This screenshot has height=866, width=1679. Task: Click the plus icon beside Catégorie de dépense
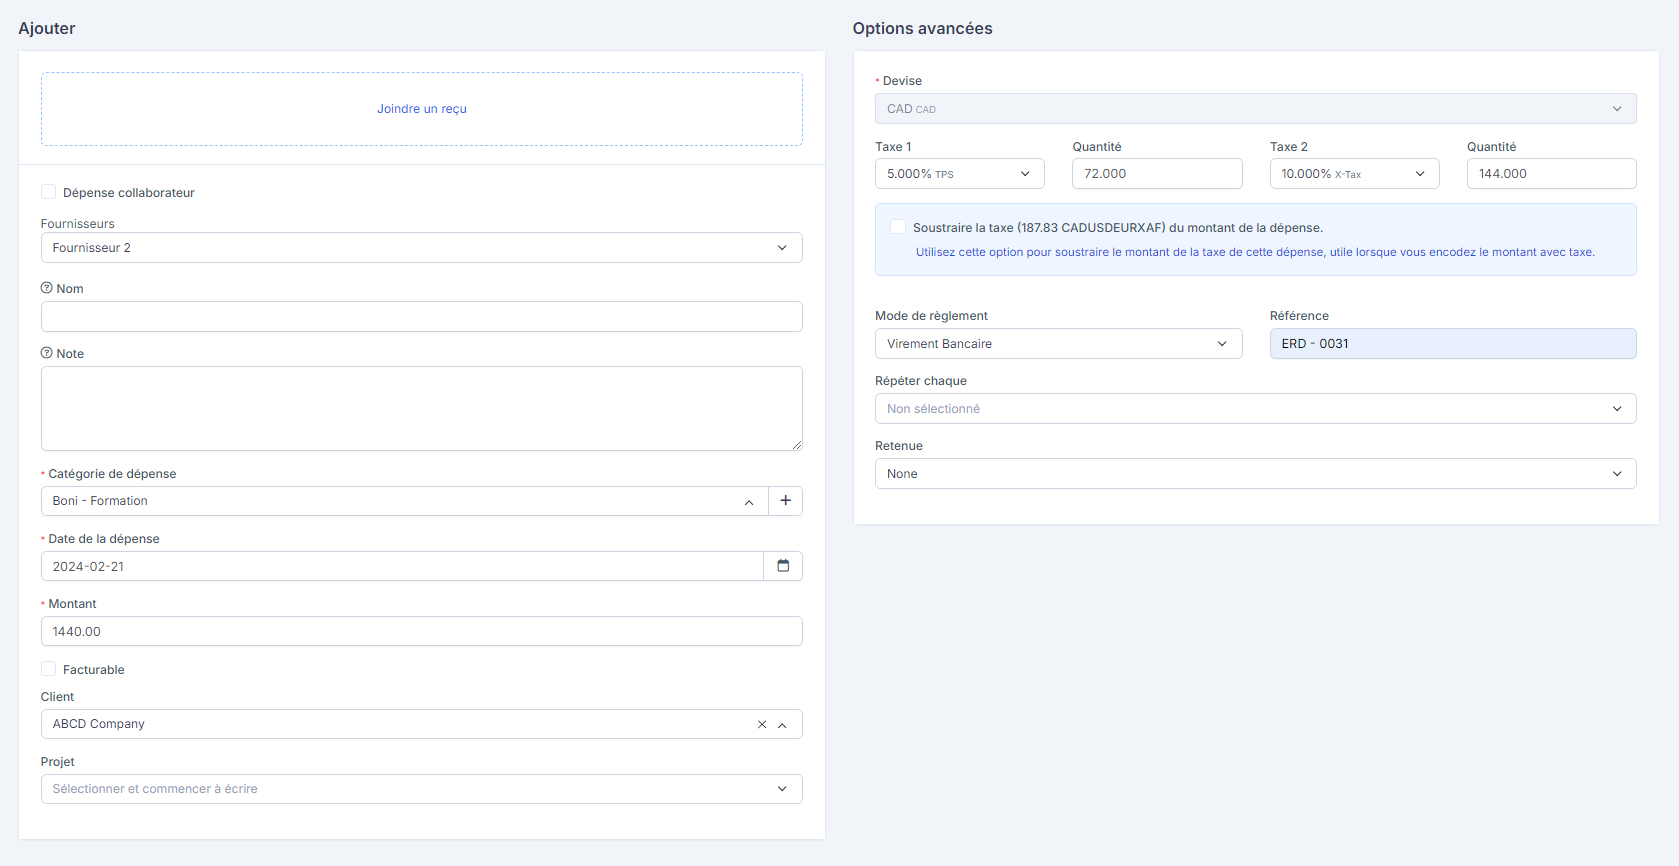click(785, 501)
